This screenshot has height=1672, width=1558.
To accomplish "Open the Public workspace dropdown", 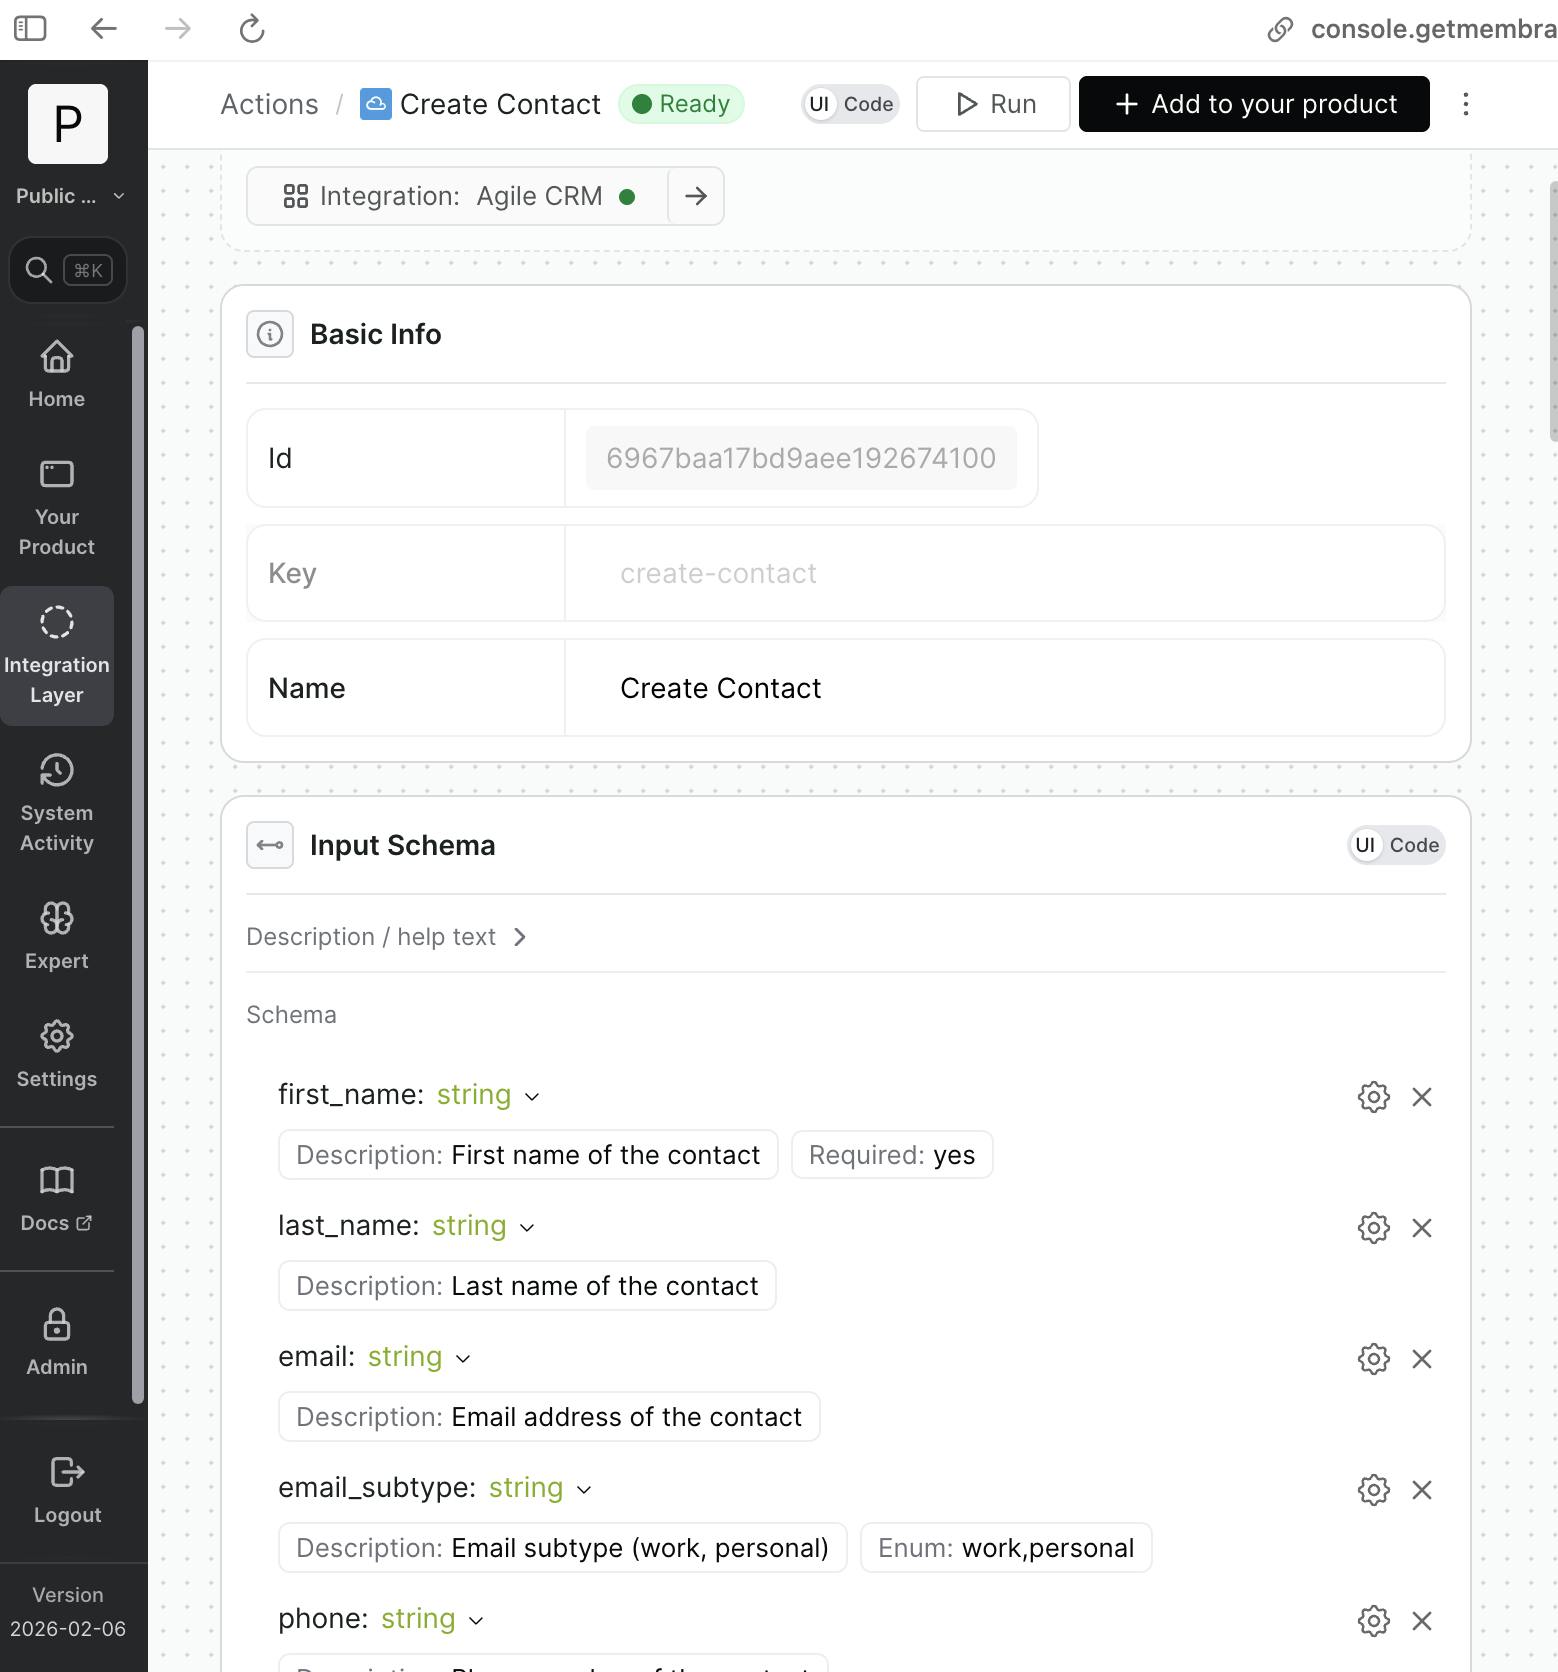I will (x=69, y=196).
